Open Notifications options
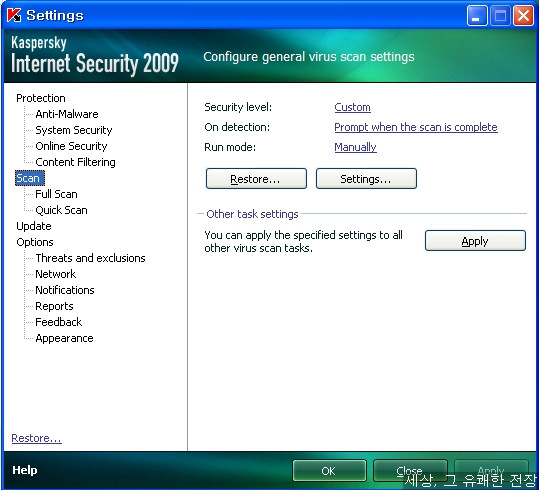This screenshot has width=539, height=490. pos(65,290)
